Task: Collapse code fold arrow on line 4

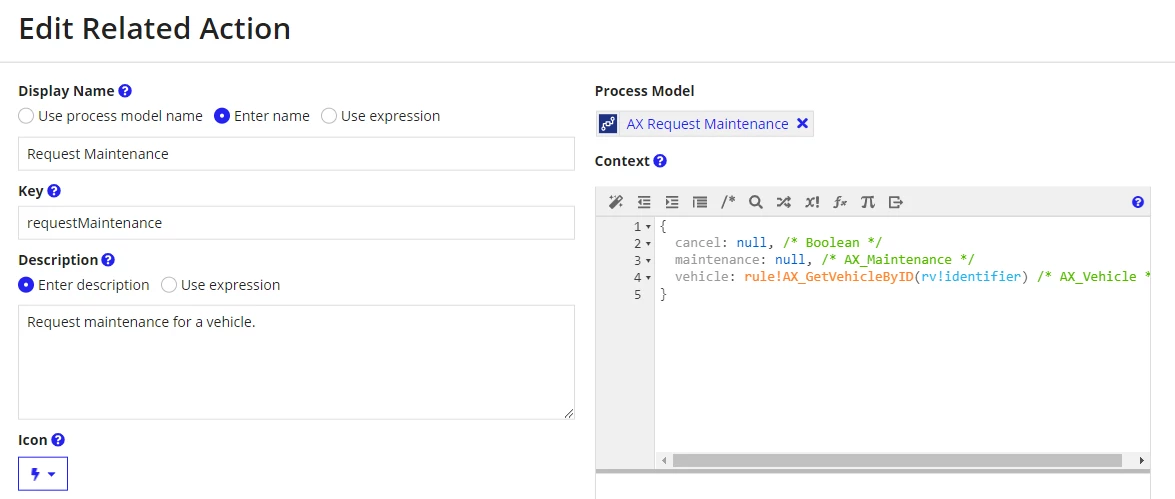Action: [648, 278]
